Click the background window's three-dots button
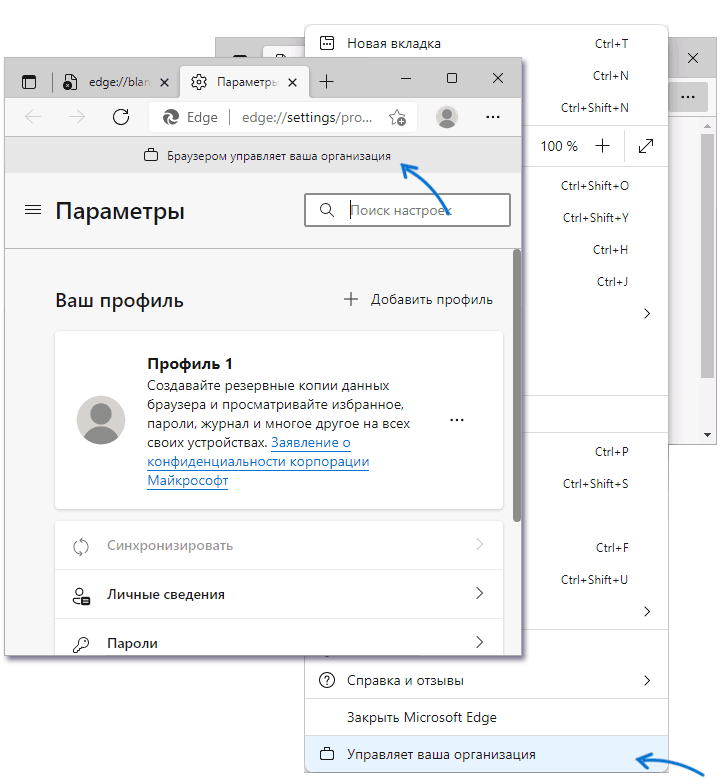Screen dimensions: 722x784 point(688,96)
